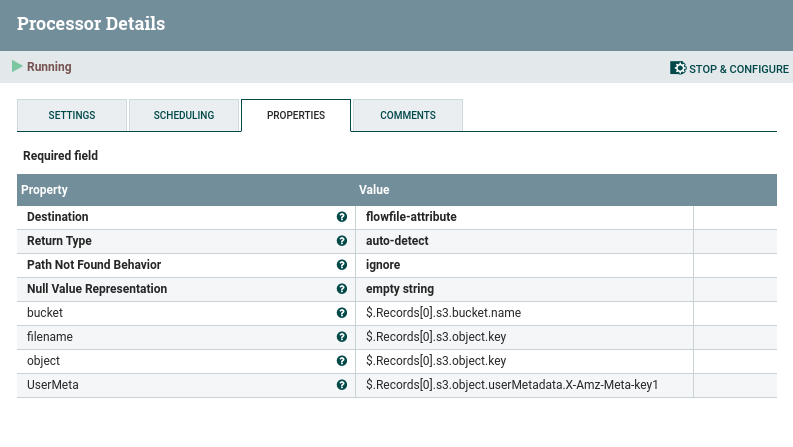793x447 pixels.
Task: Select the Properties tab
Action: [296, 115]
